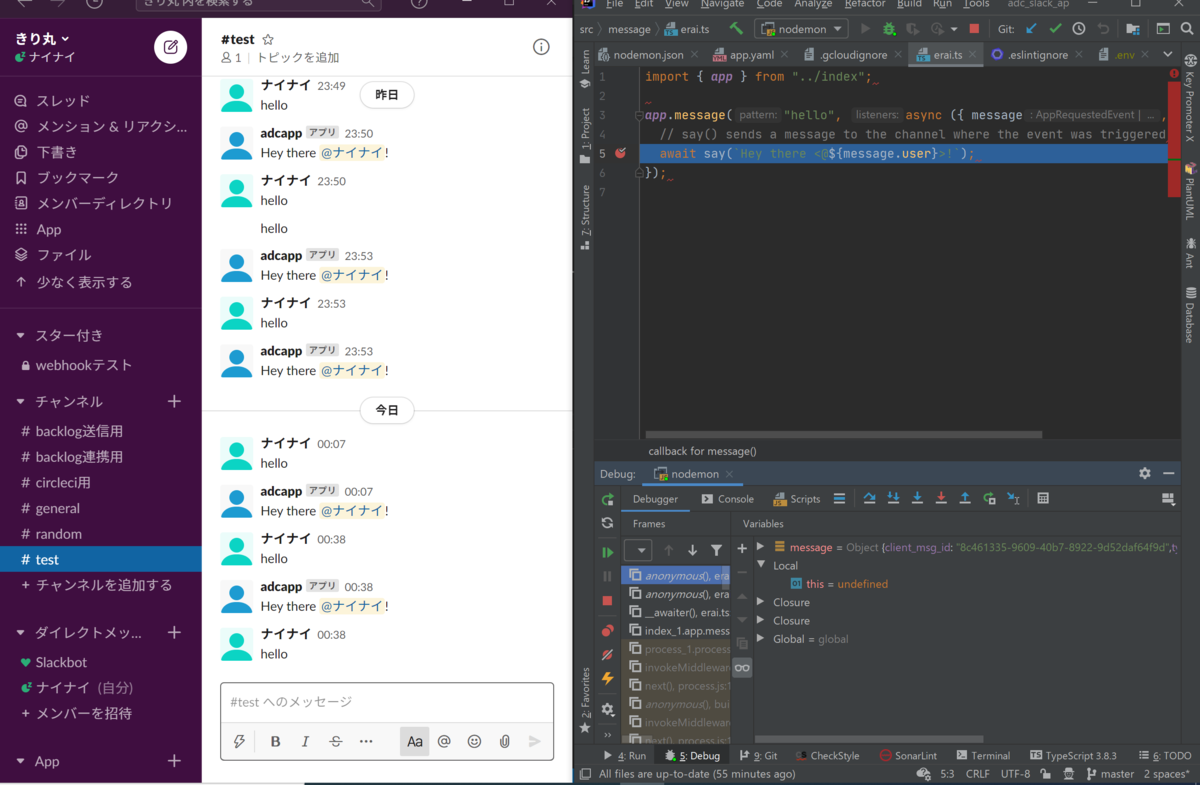
Task: Click the Slack compose new message icon
Action: pos(170,47)
